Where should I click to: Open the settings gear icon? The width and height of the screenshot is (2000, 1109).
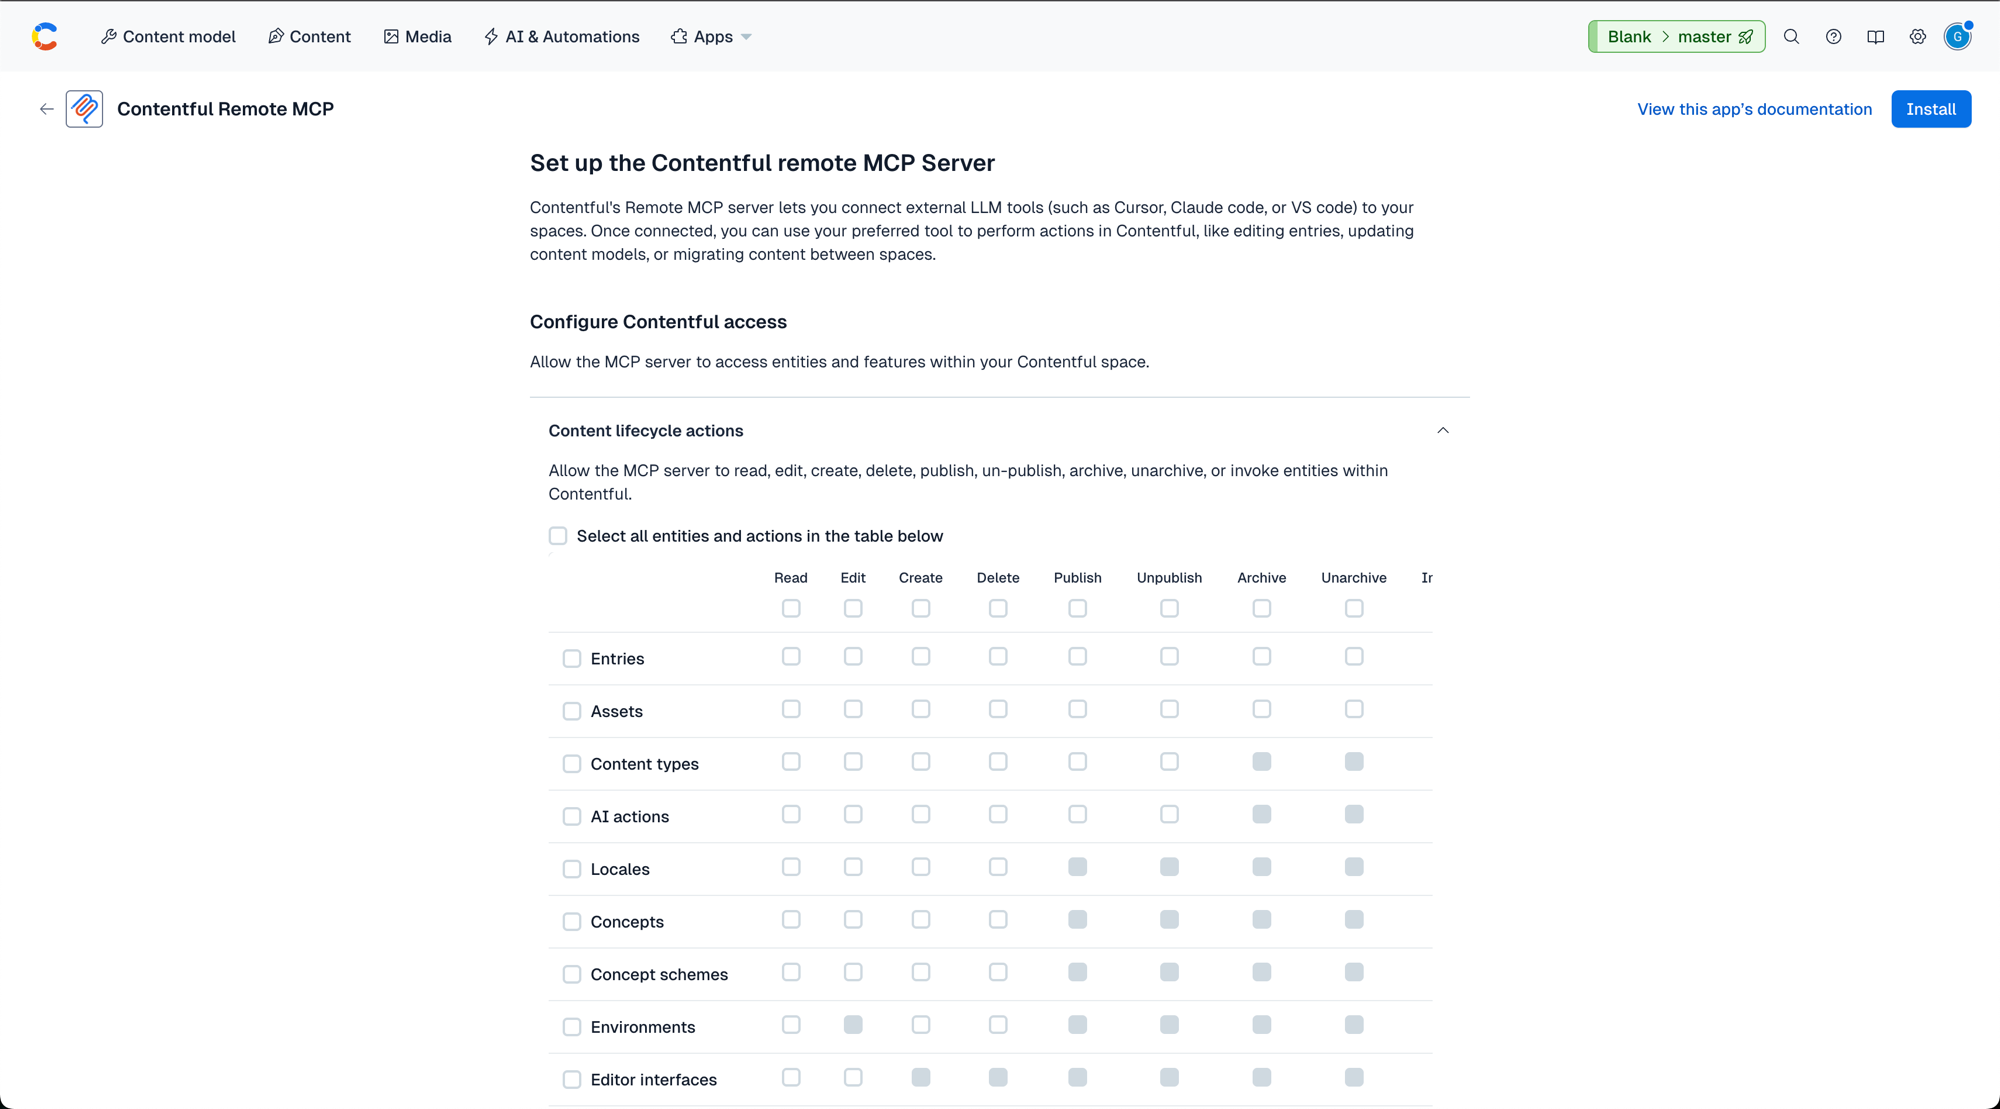click(x=1917, y=36)
